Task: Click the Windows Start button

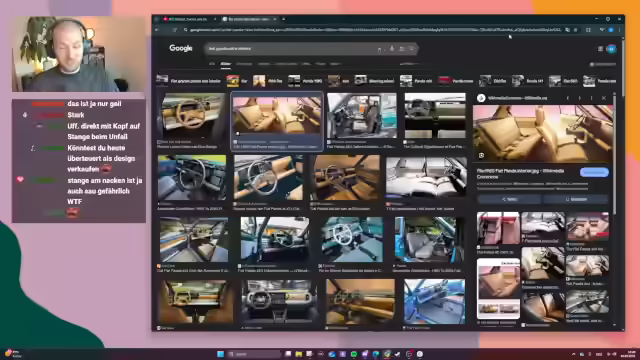Action: point(220,354)
